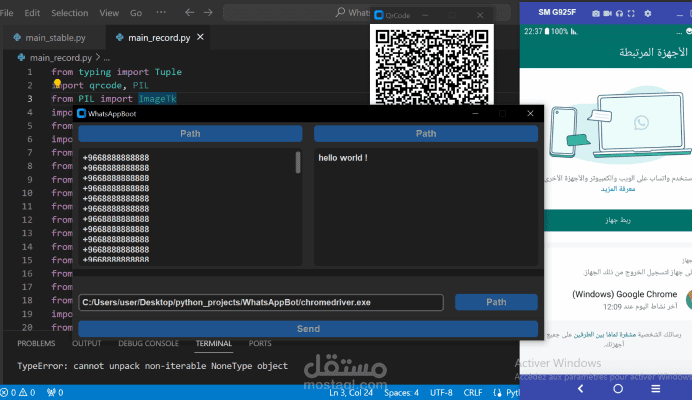The image size is (692, 400).
Task: Click the 'hello world !' message text box
Action: pos(426,207)
